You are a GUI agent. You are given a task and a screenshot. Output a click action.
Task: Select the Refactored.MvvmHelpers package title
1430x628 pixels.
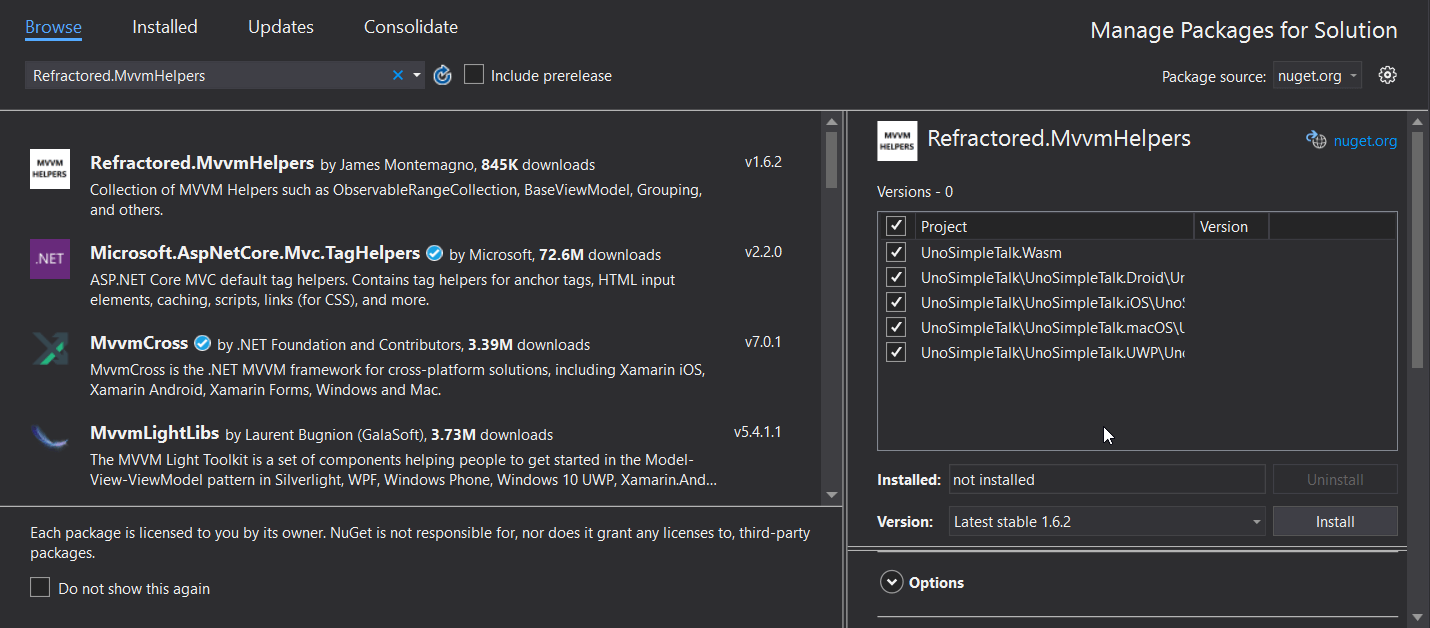pos(201,163)
